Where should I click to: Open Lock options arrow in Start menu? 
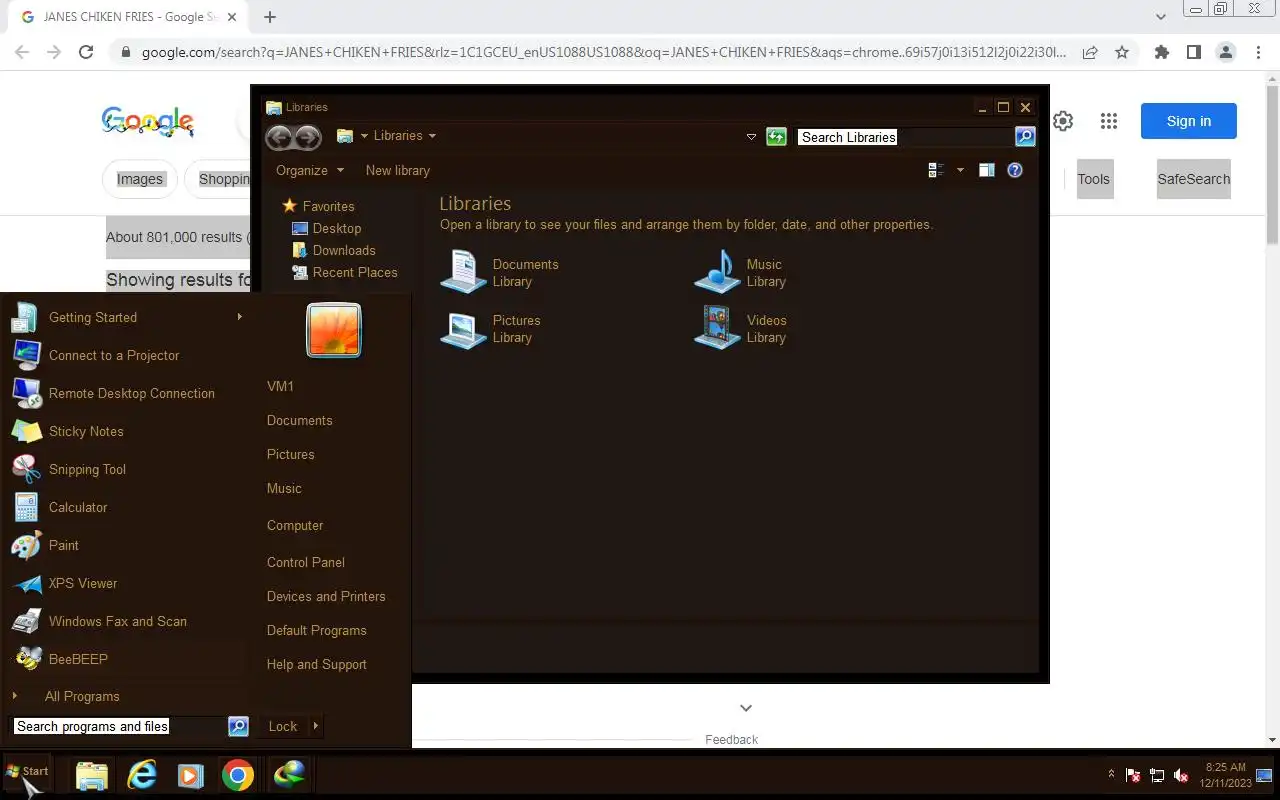(x=316, y=726)
